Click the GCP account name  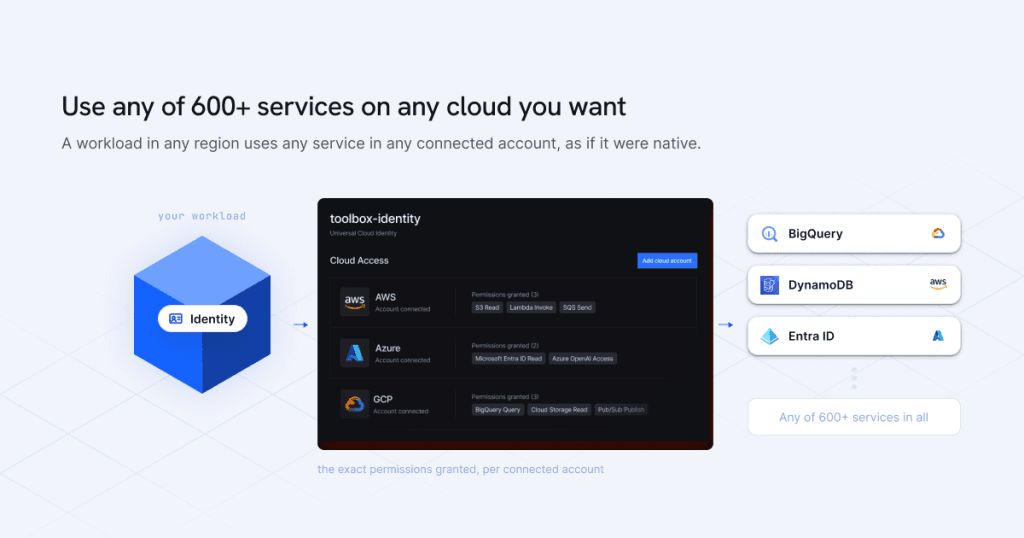(x=383, y=399)
